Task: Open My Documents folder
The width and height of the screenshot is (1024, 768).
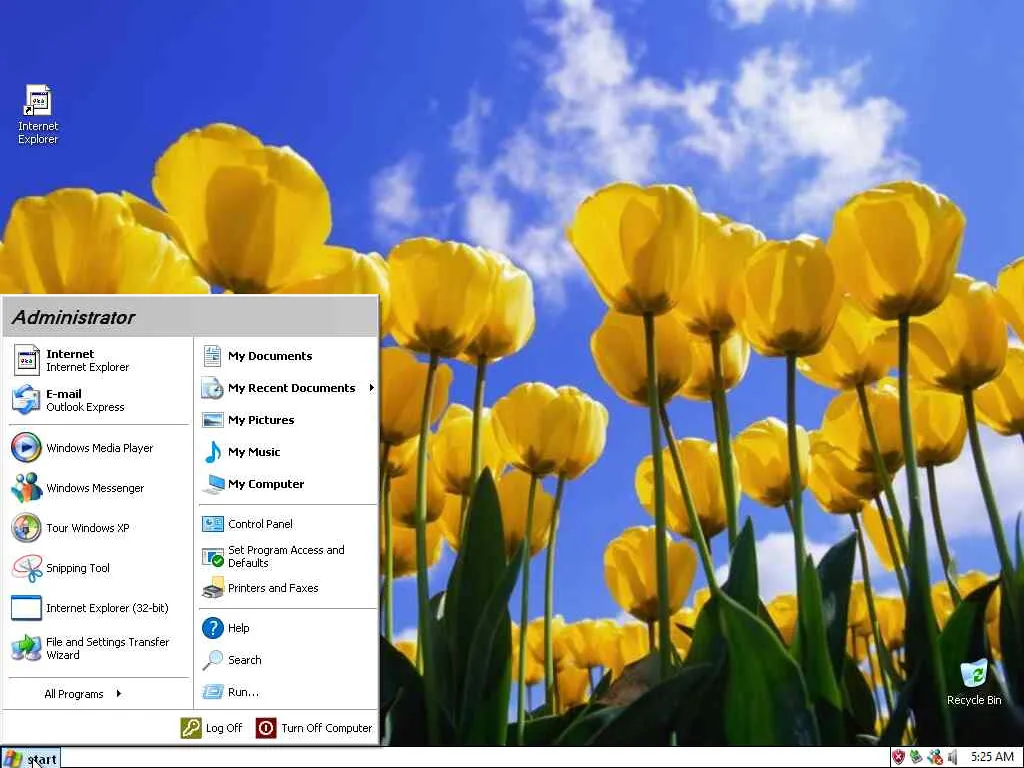Action: tap(287, 356)
